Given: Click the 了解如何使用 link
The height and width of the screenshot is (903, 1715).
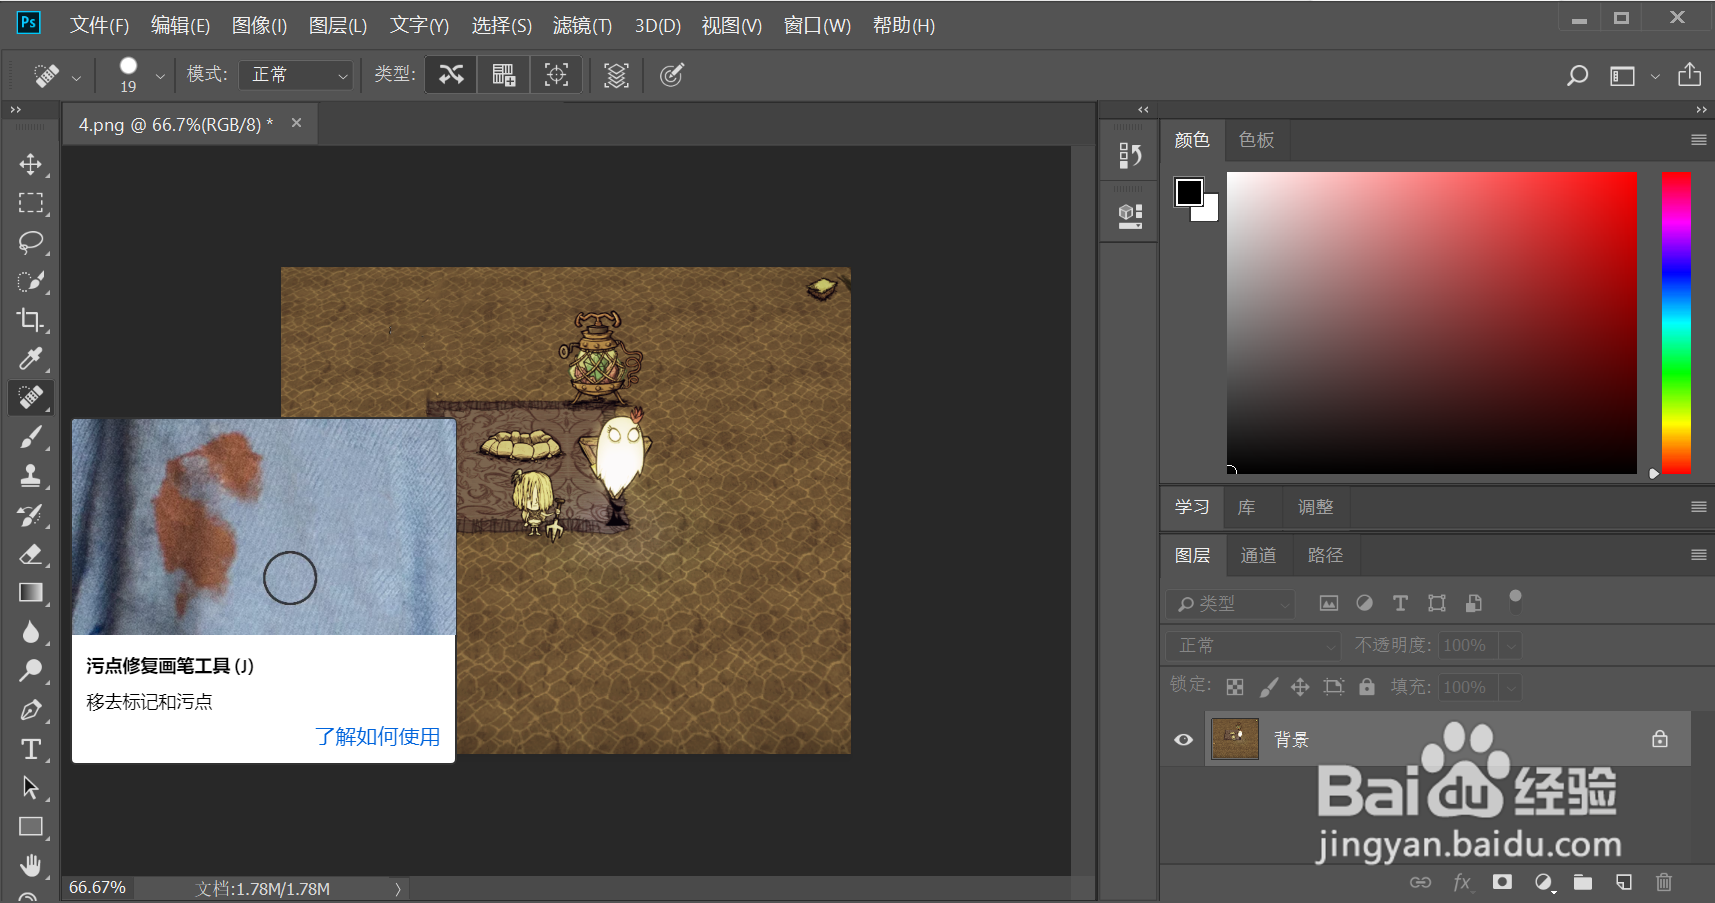Looking at the screenshot, I should pos(377,737).
